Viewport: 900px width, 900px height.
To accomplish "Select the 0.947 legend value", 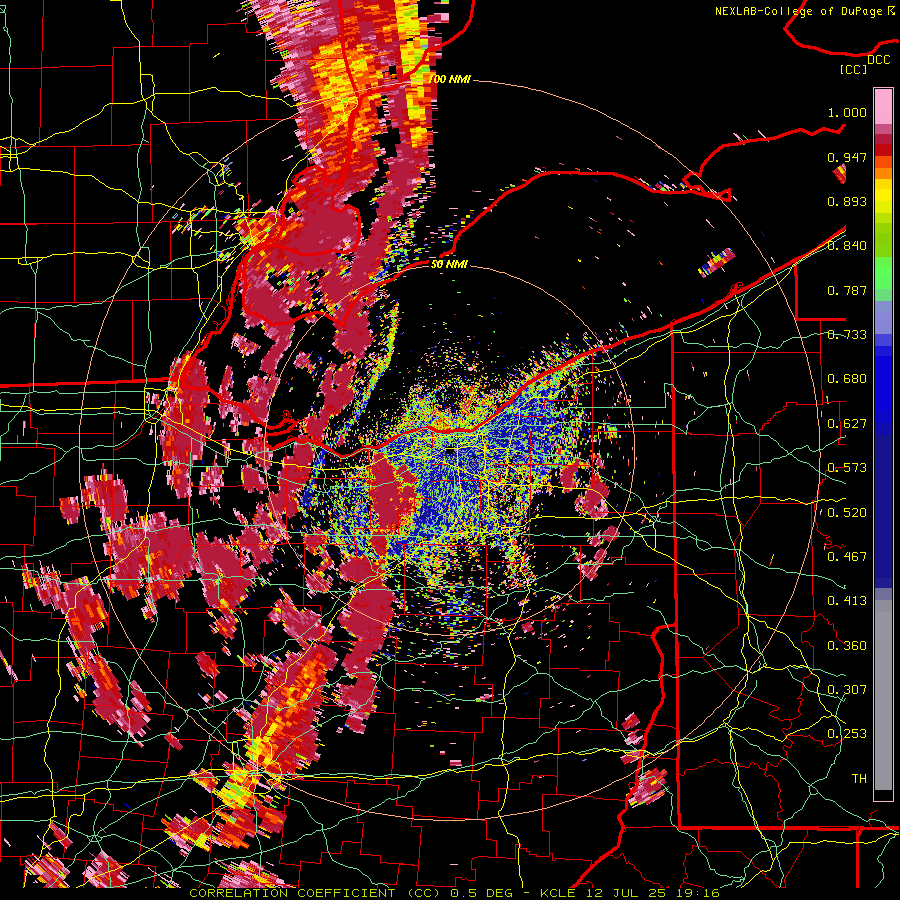I will point(847,157).
